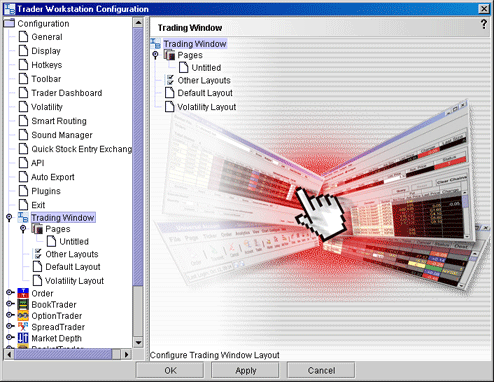Click Other Layouts checklist icon in right panel
The image size is (494, 382).
pos(170,80)
